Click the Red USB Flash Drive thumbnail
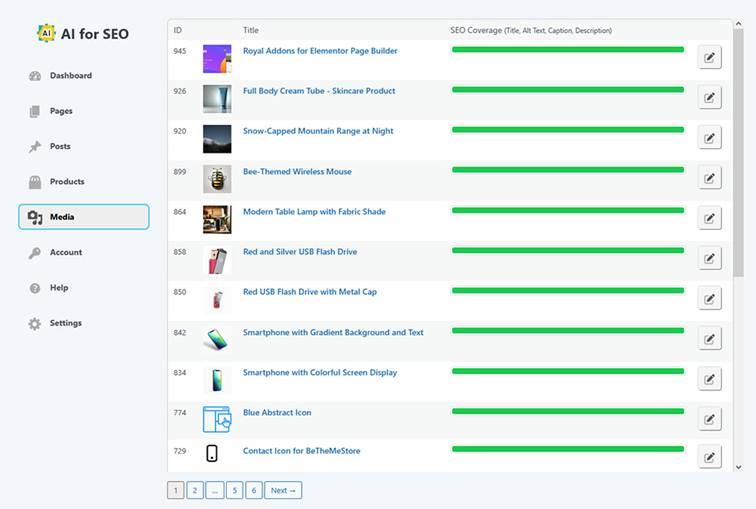The height and width of the screenshot is (509, 756). coord(217,299)
